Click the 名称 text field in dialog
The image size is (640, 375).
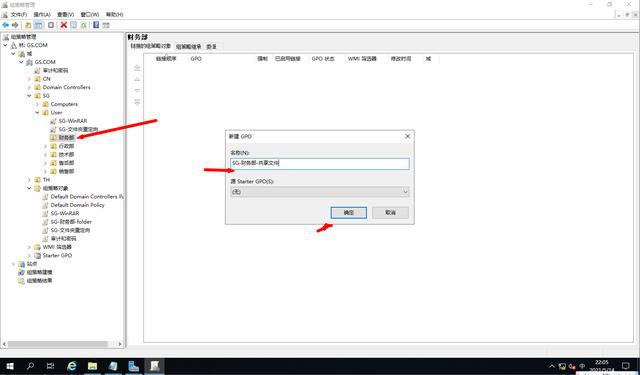(320, 163)
